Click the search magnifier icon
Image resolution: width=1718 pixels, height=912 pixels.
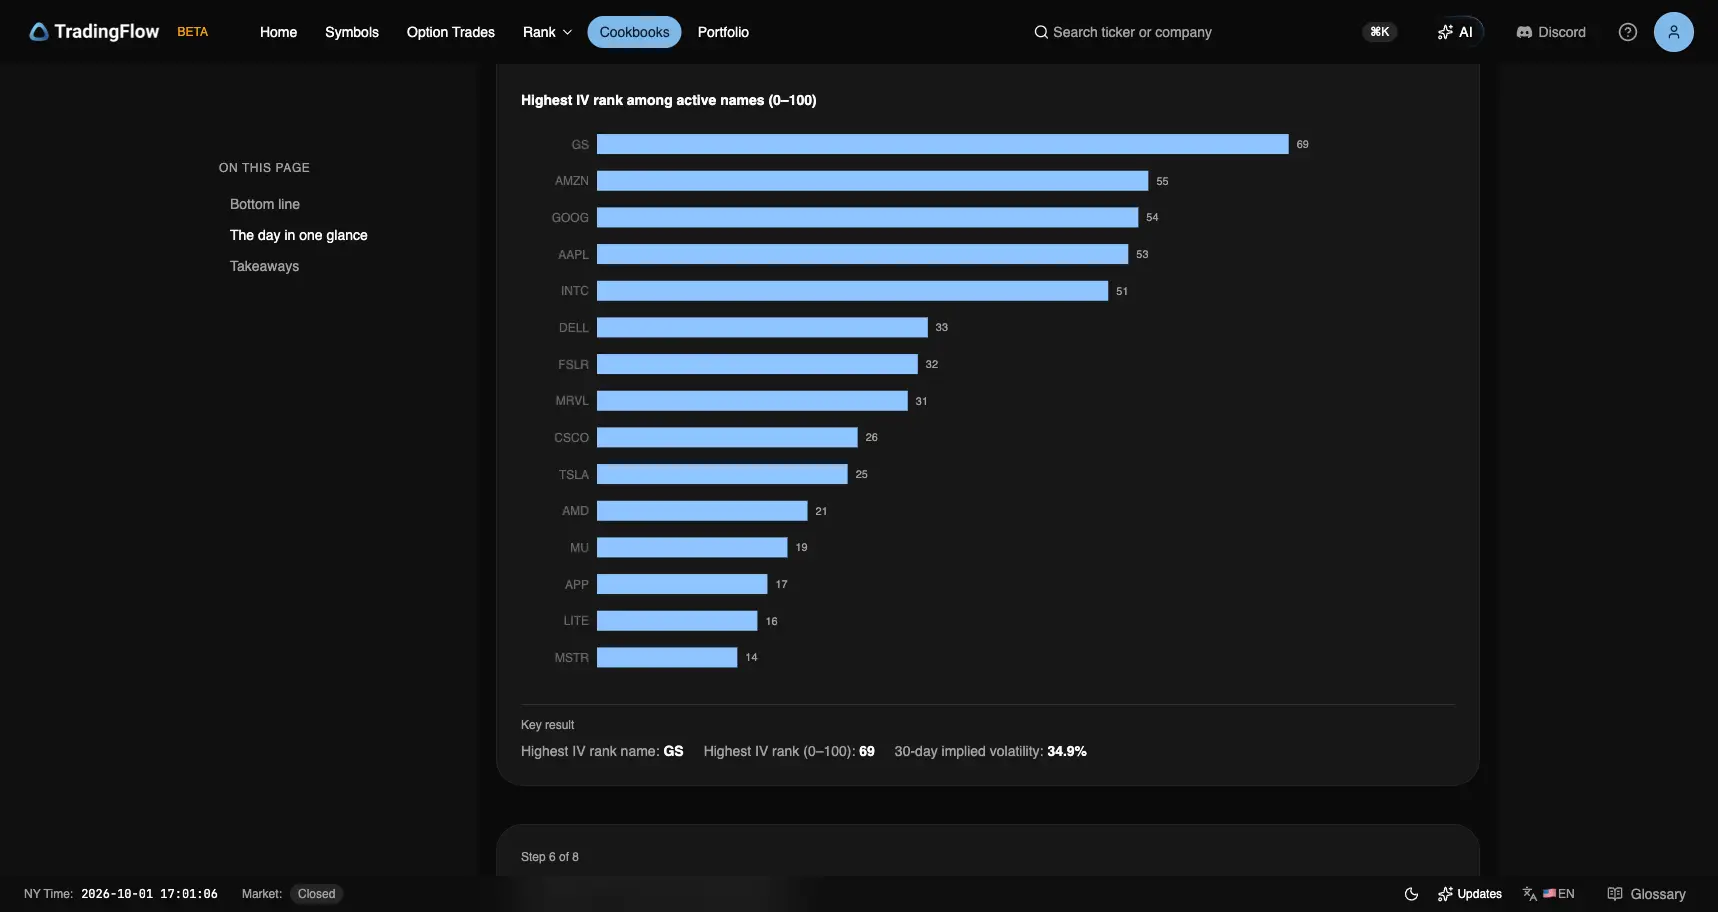click(x=1041, y=32)
